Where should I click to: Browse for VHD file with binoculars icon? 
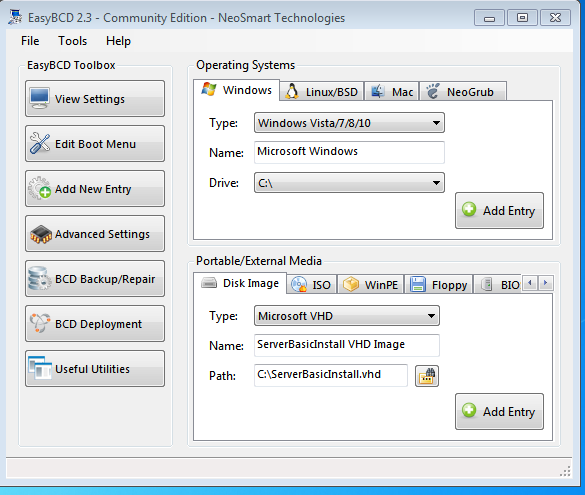[x=427, y=376]
